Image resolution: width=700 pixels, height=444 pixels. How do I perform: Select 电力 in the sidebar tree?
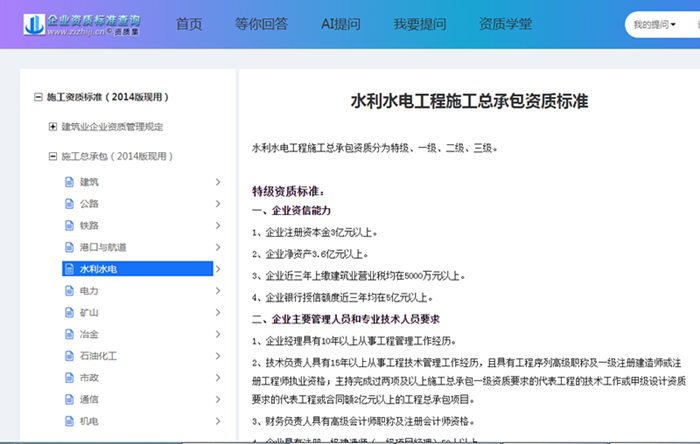point(89,291)
